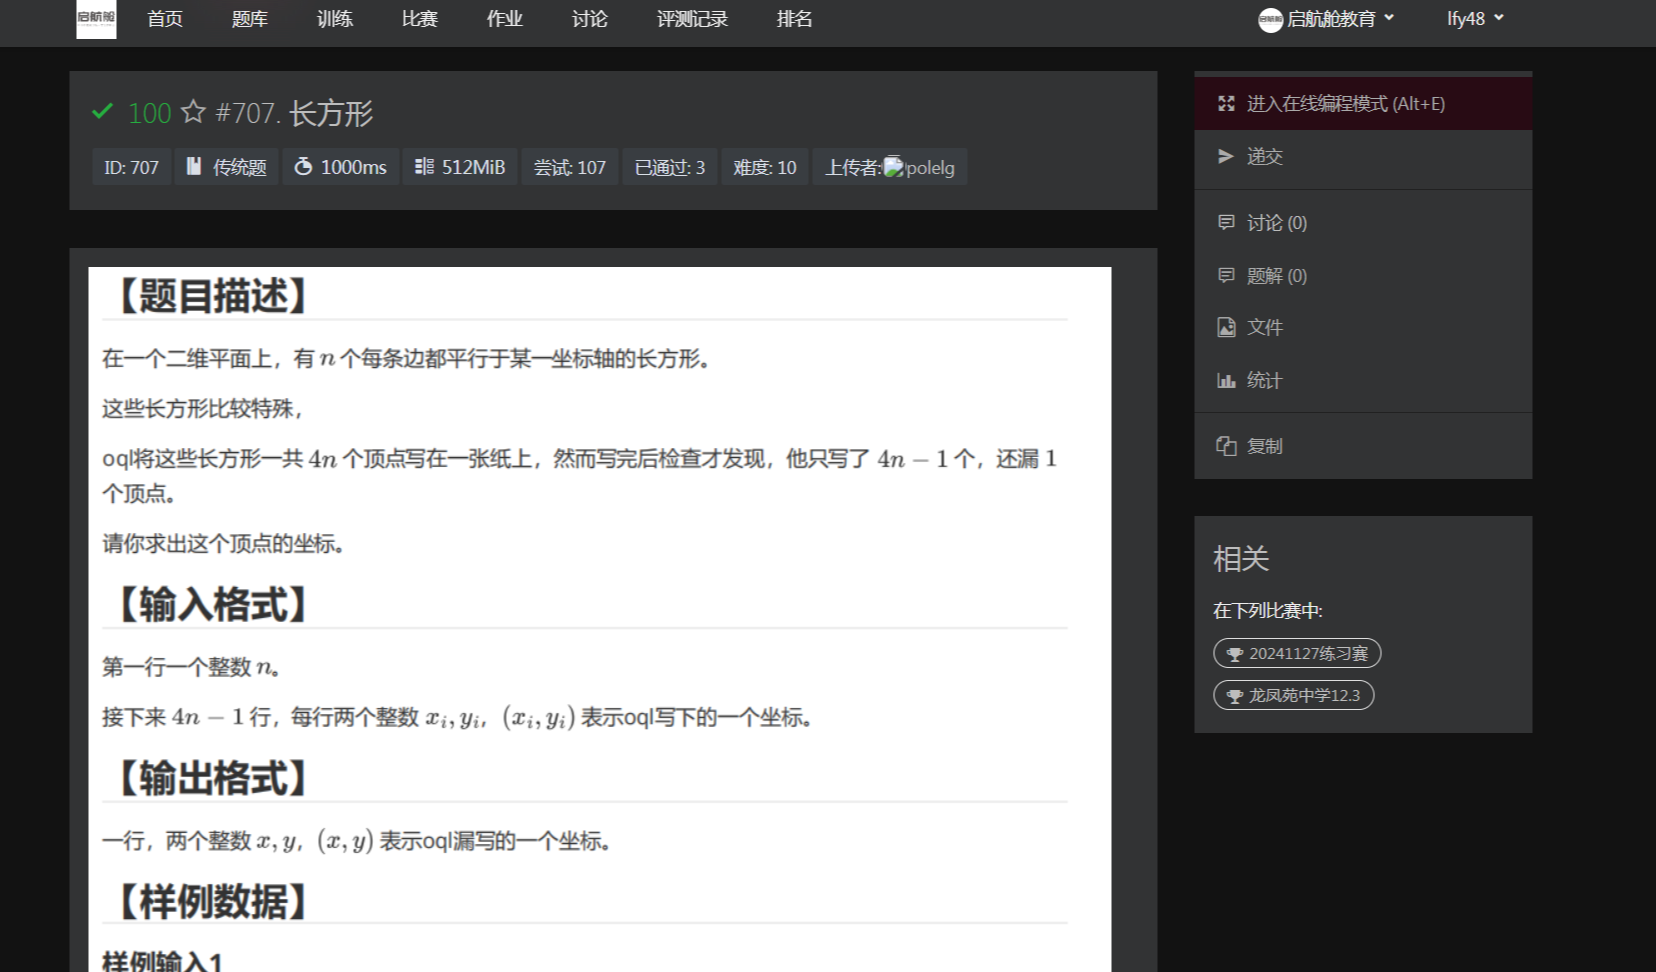The height and width of the screenshot is (972, 1656).
Task: Click the paper plane submit icon
Action: click(x=1226, y=156)
